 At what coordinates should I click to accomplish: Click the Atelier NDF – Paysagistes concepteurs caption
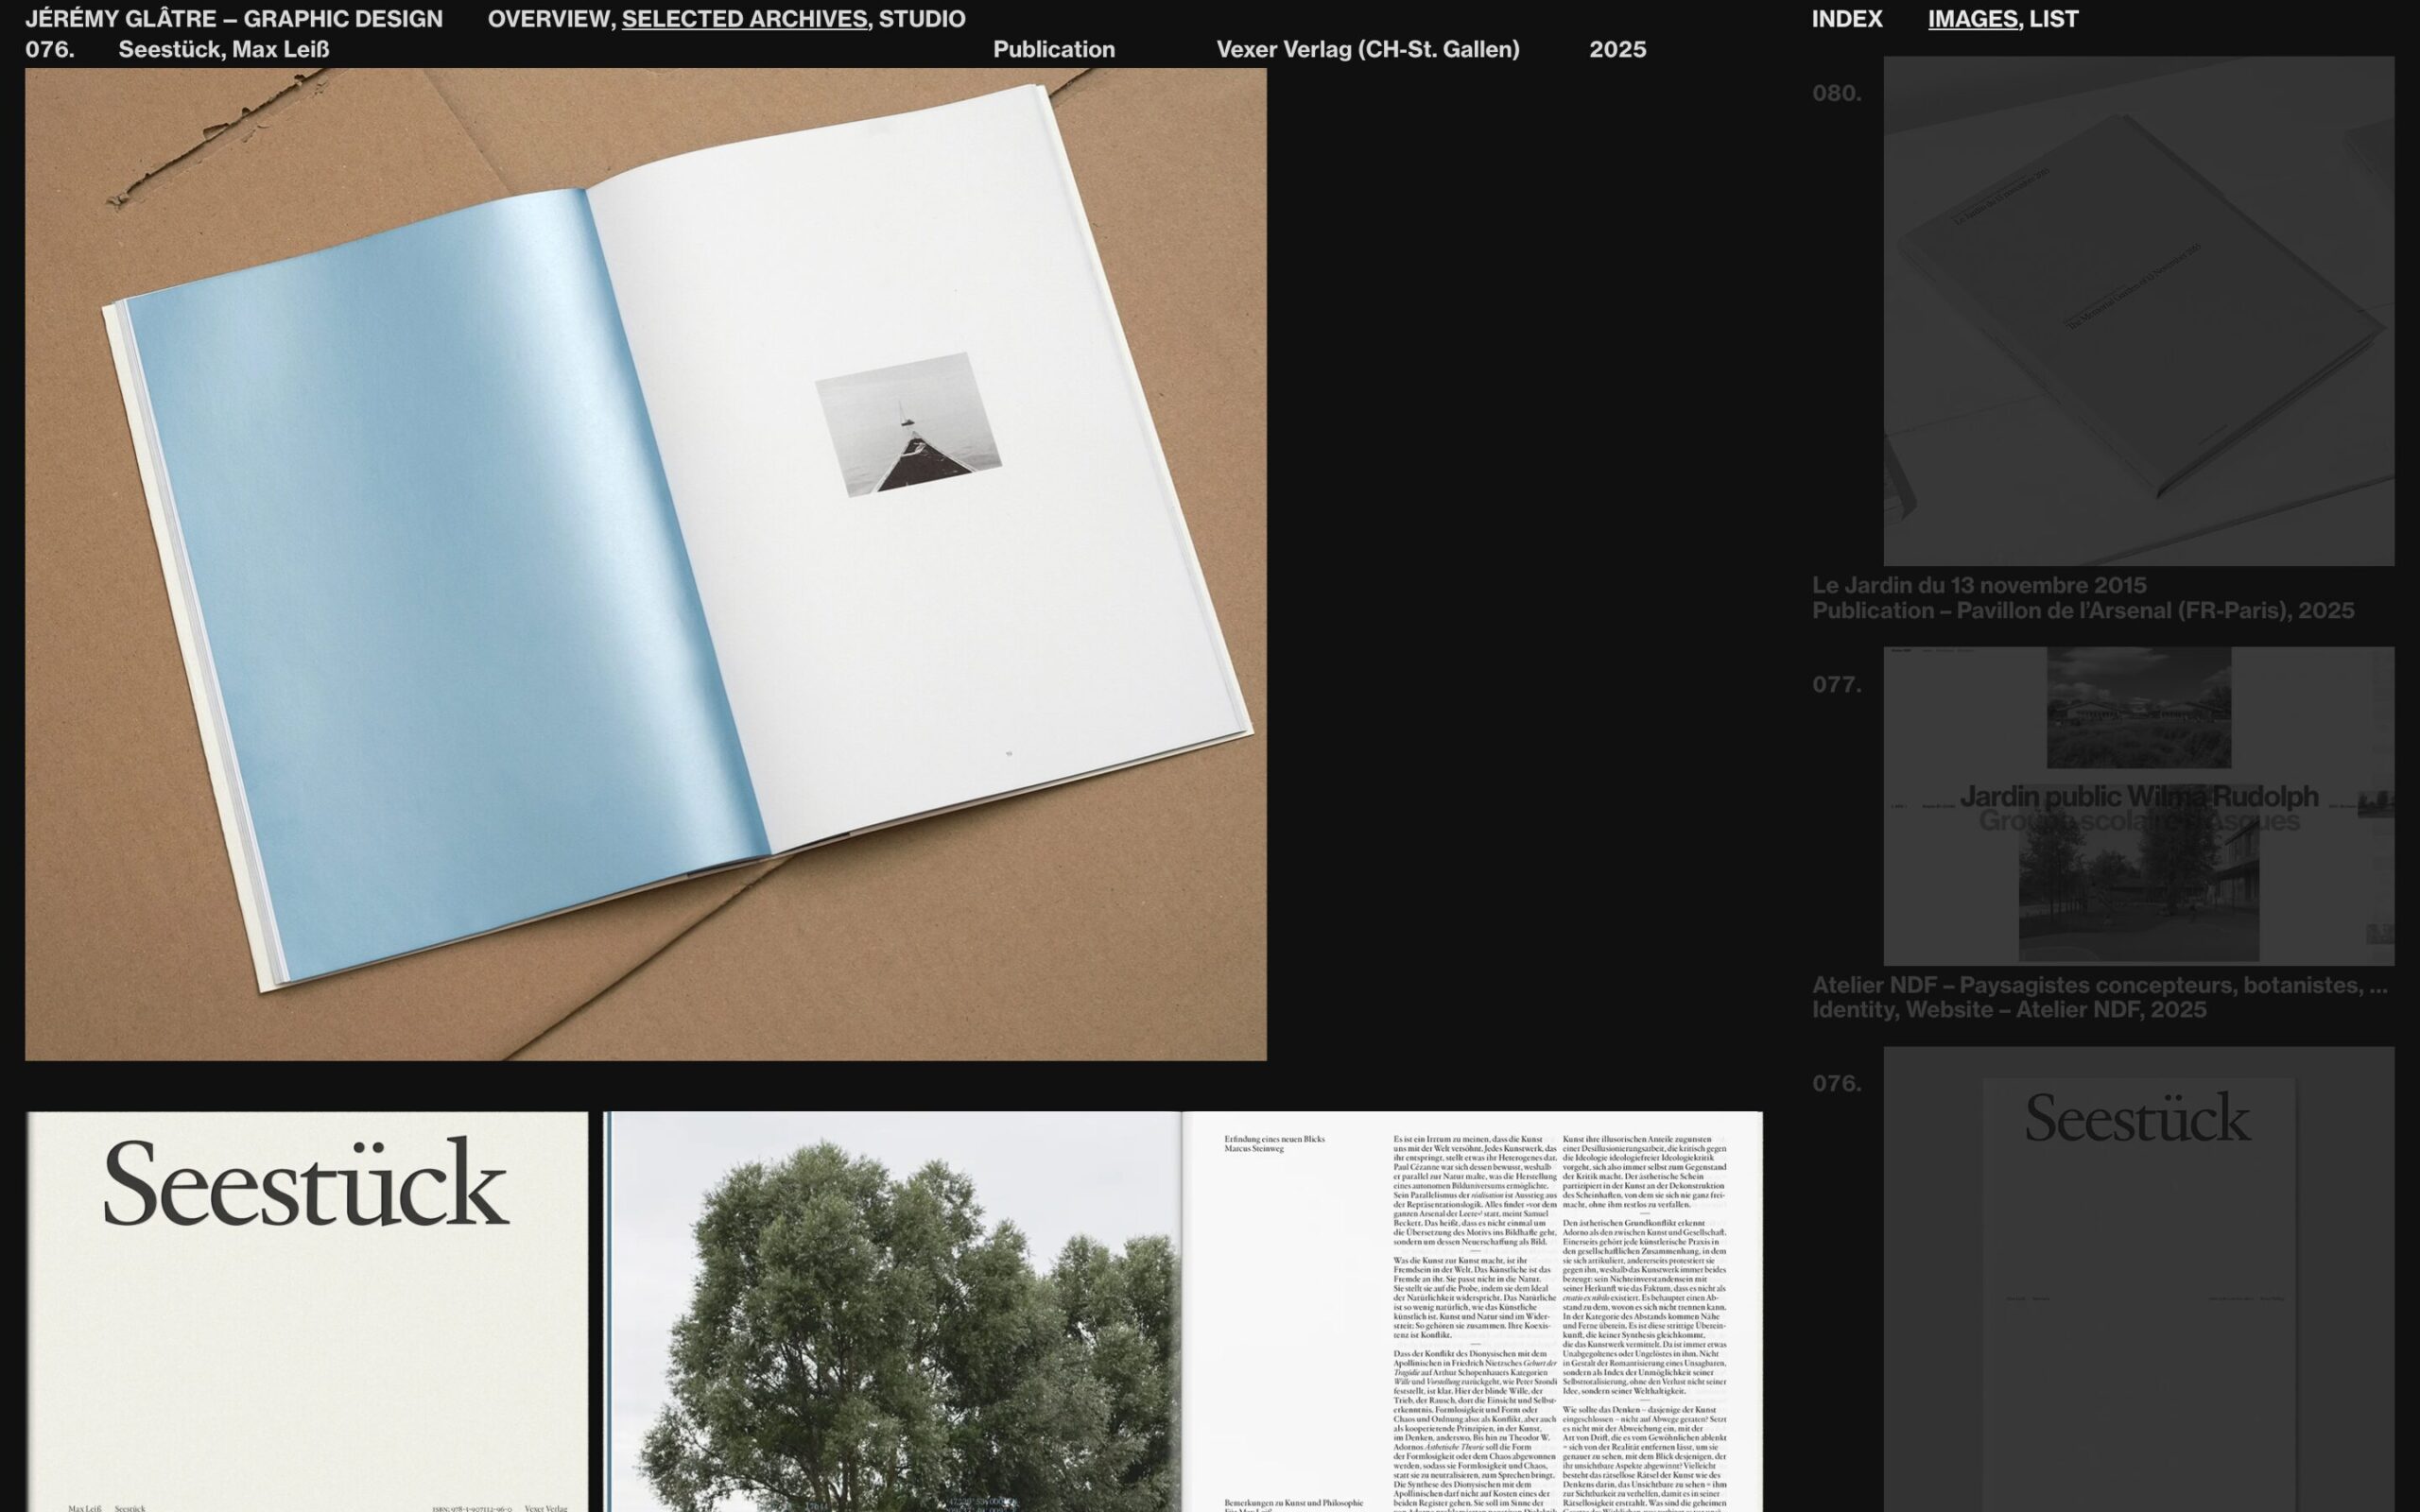pos(2100,985)
